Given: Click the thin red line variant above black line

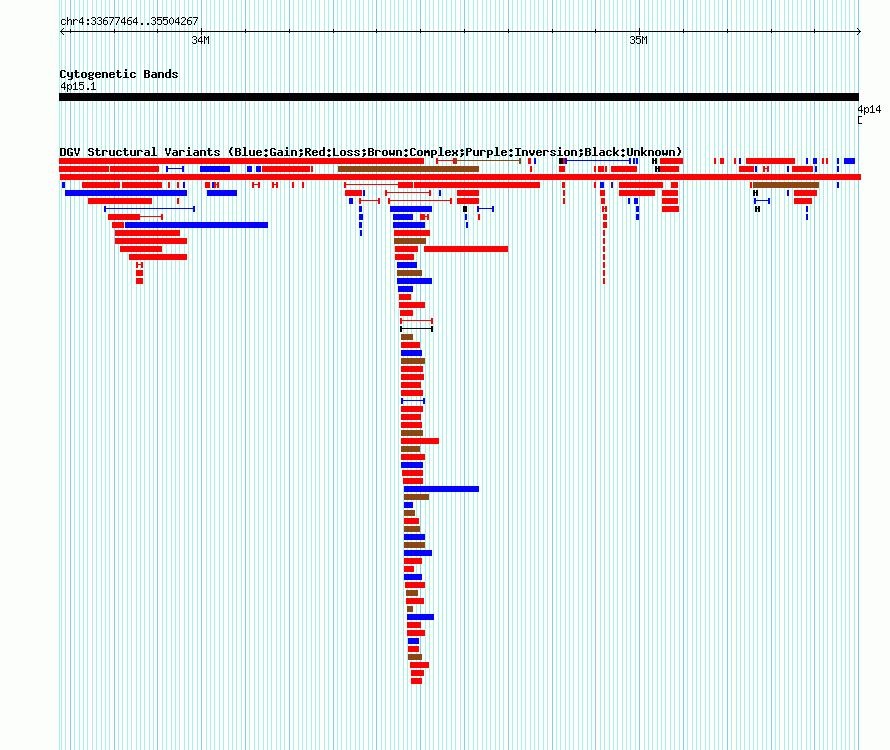Looking at the screenshot, I should click(x=417, y=321).
